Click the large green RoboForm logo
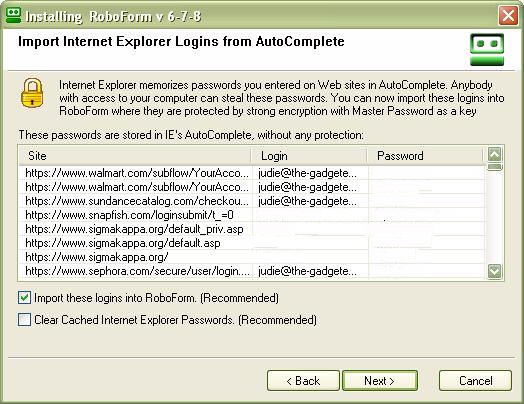This screenshot has width=524, height=404. 487,49
